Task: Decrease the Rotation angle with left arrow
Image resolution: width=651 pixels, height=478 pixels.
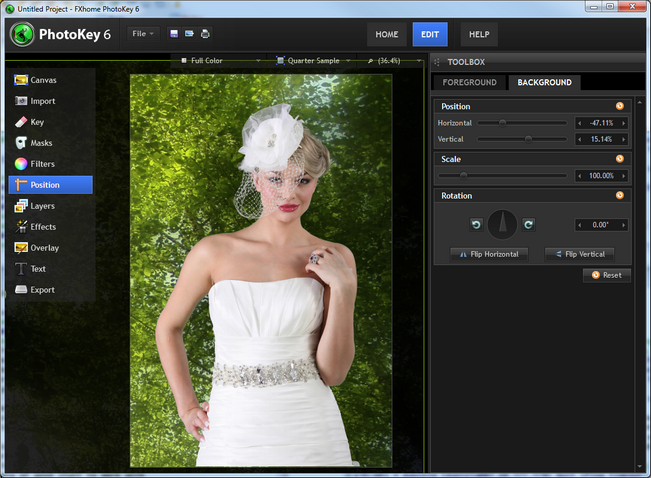Action: pyautogui.click(x=580, y=225)
